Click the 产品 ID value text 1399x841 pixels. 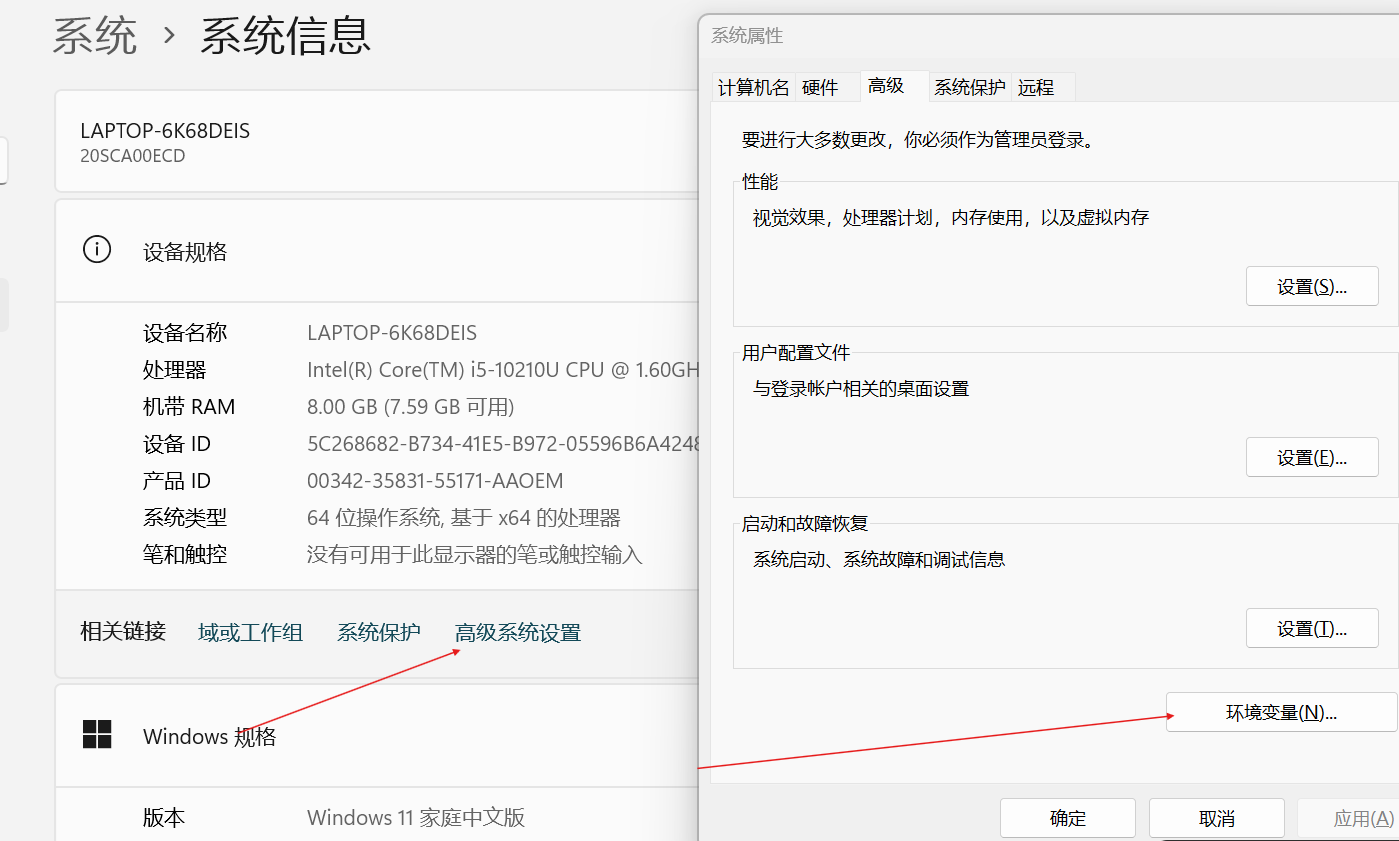[x=435, y=481]
